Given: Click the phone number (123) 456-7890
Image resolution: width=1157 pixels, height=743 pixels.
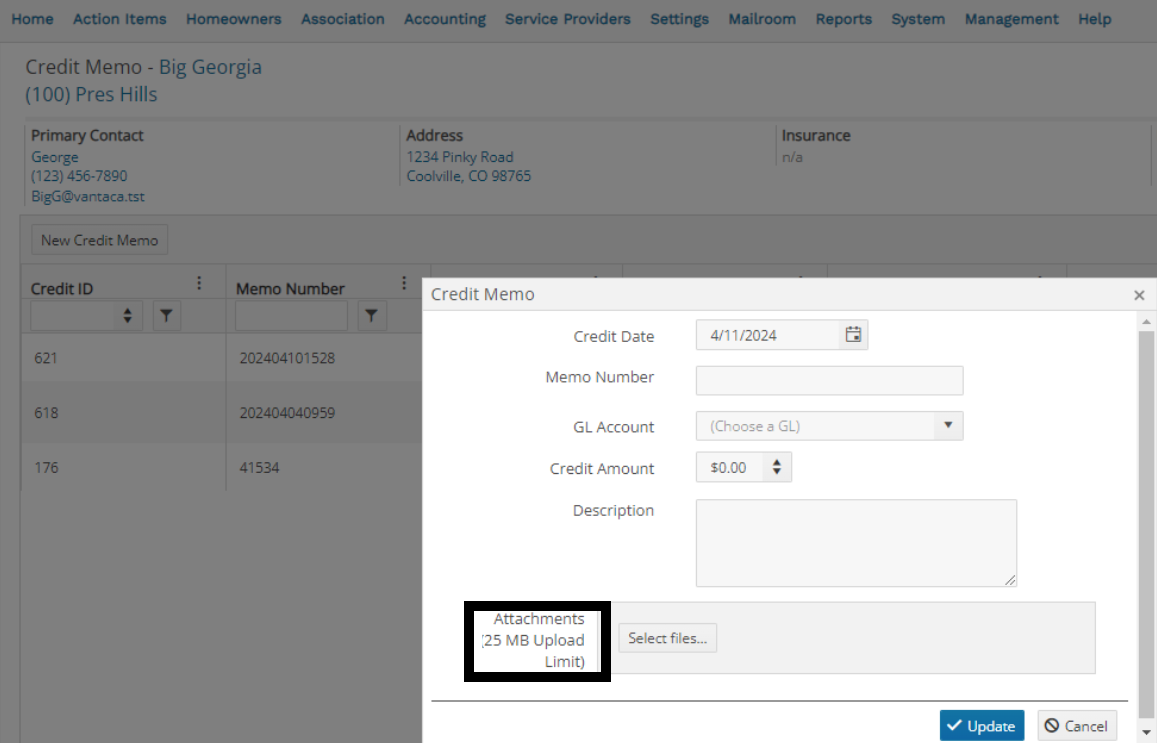Looking at the screenshot, I should 79,176.
